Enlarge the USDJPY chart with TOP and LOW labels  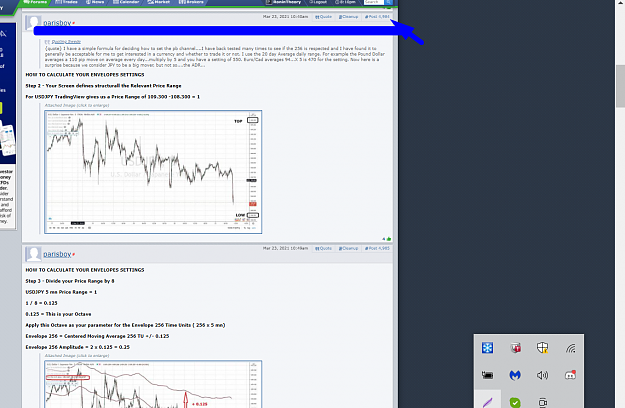point(153,172)
